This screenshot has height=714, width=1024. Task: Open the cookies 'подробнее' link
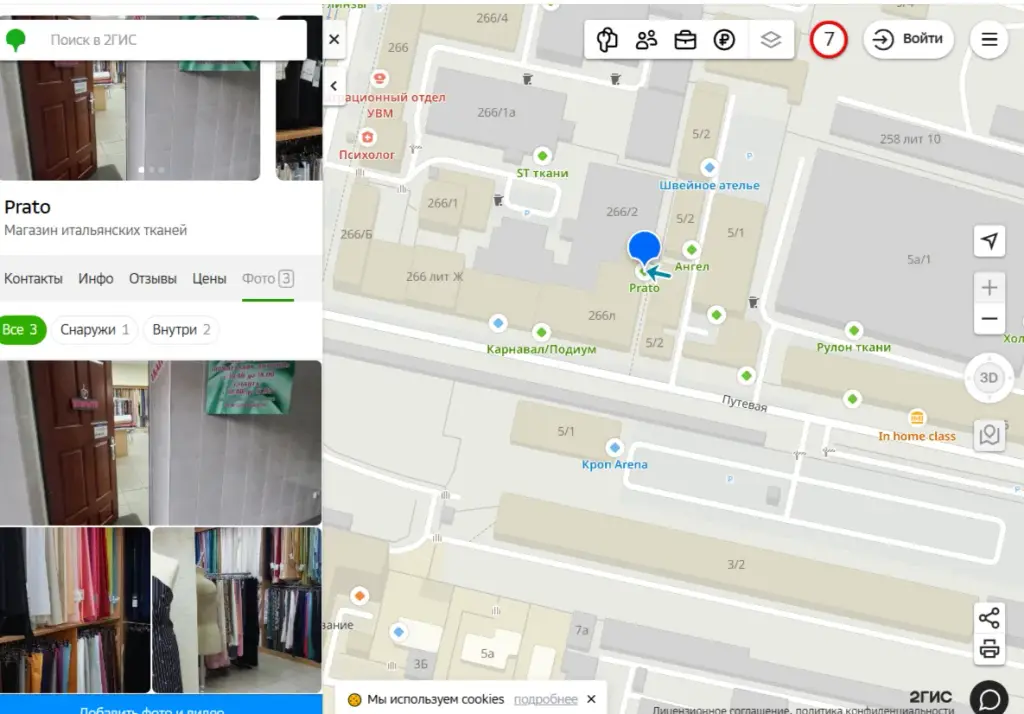point(545,699)
